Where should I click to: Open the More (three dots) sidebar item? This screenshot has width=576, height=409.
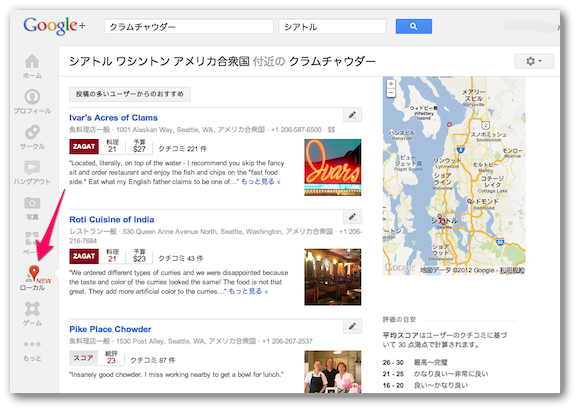coord(32,350)
